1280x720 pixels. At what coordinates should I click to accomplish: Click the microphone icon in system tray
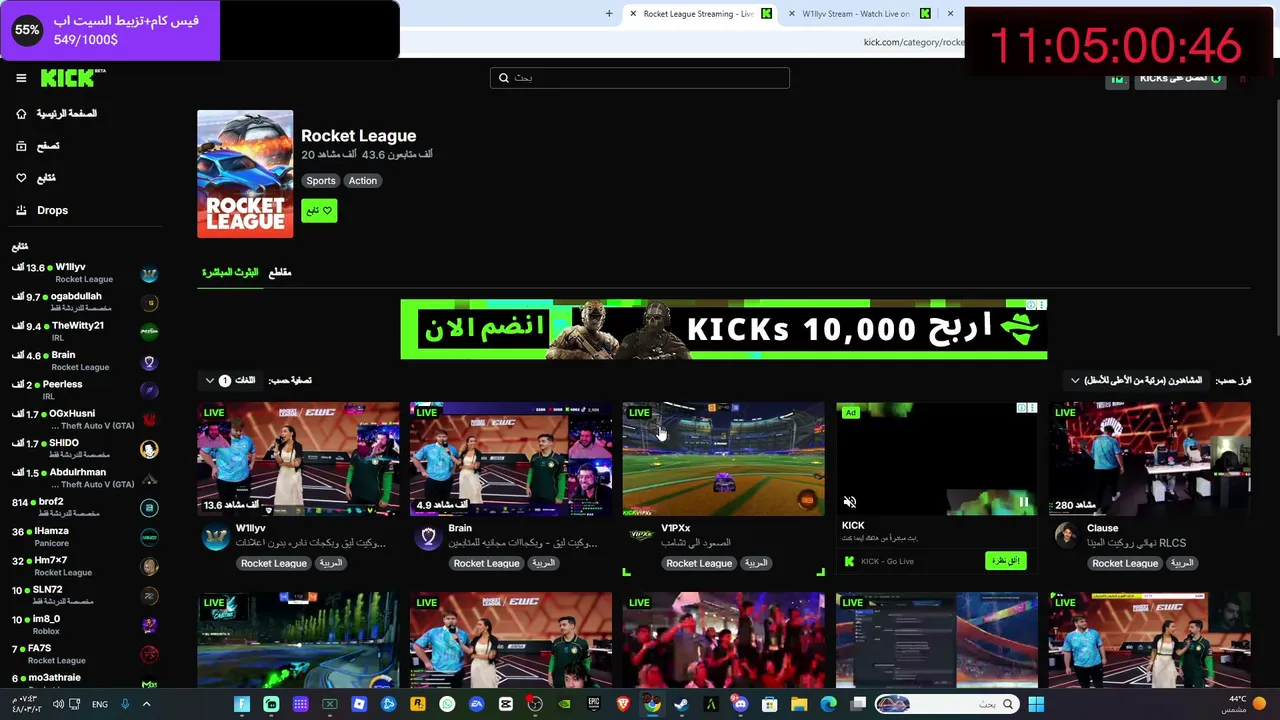pyautogui.click(x=125, y=704)
